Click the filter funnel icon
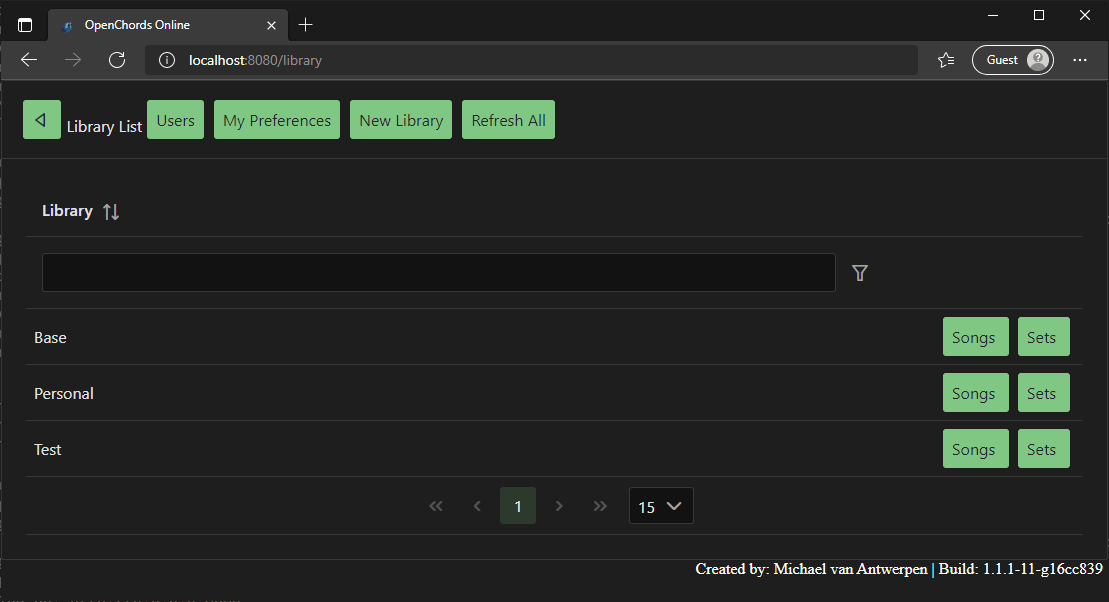 point(859,272)
